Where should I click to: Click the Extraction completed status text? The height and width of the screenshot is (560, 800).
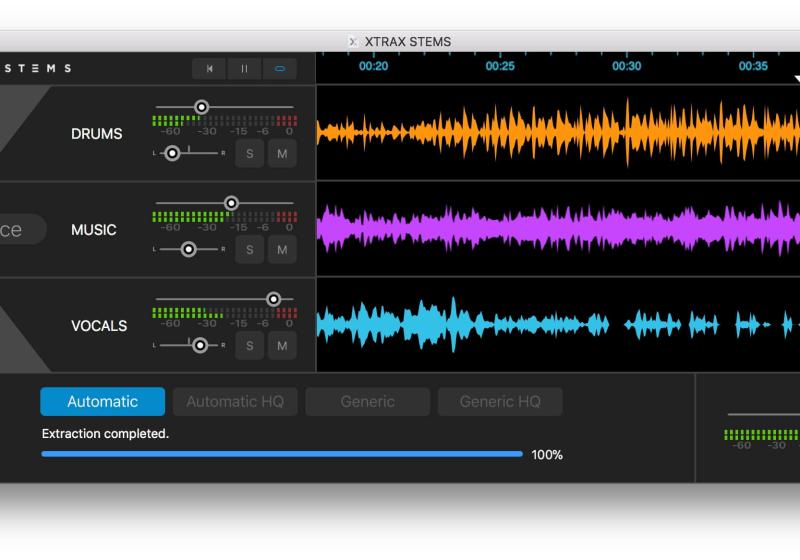105,434
